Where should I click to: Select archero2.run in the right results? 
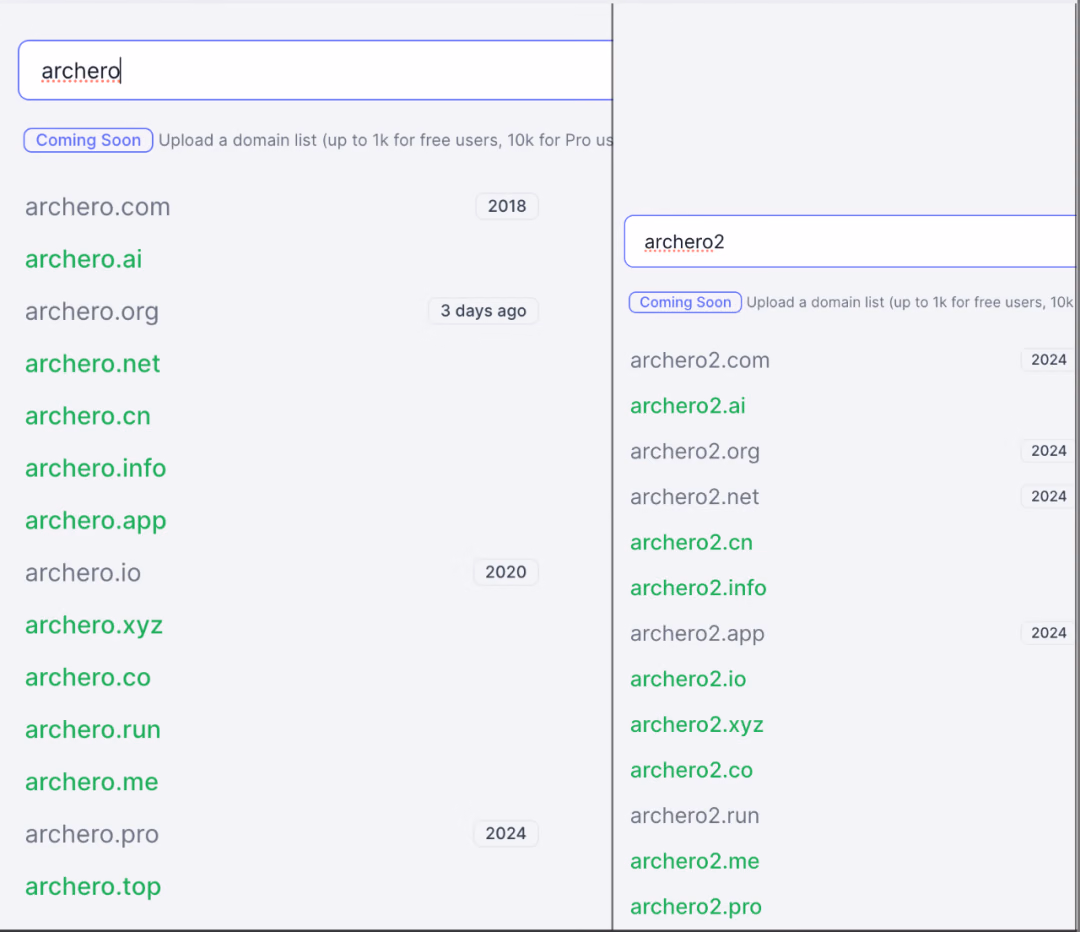(695, 816)
